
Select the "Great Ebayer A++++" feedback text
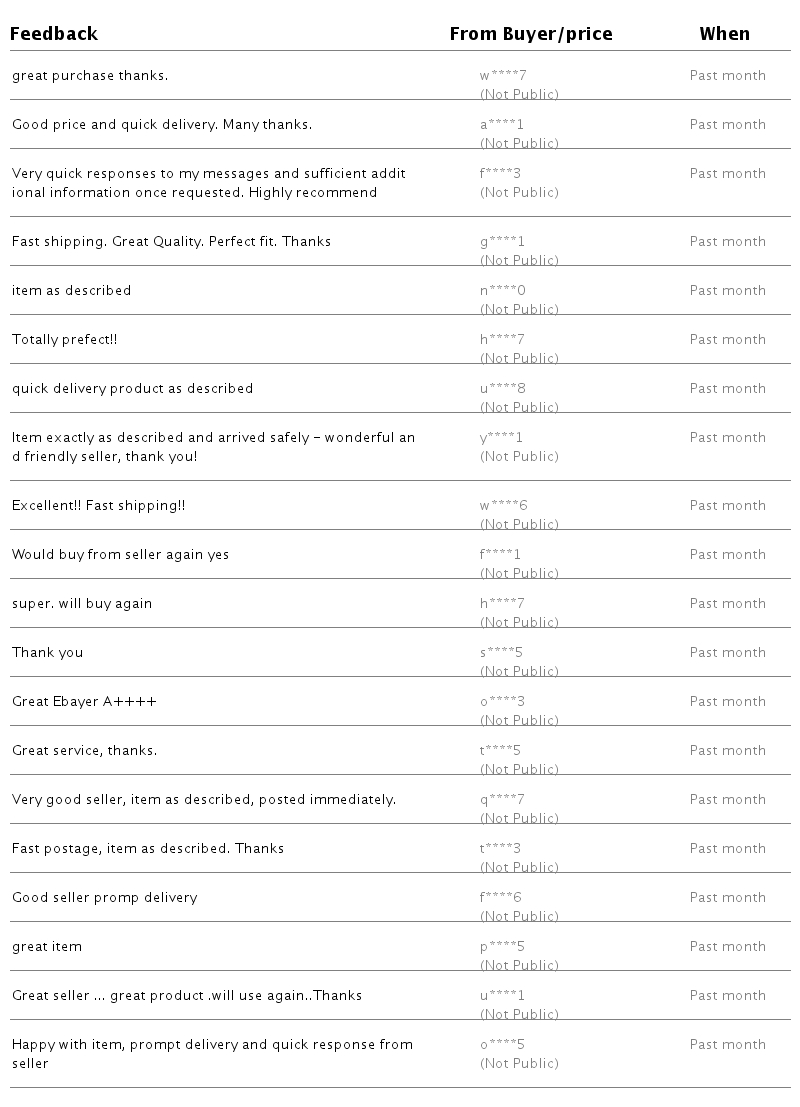point(84,701)
